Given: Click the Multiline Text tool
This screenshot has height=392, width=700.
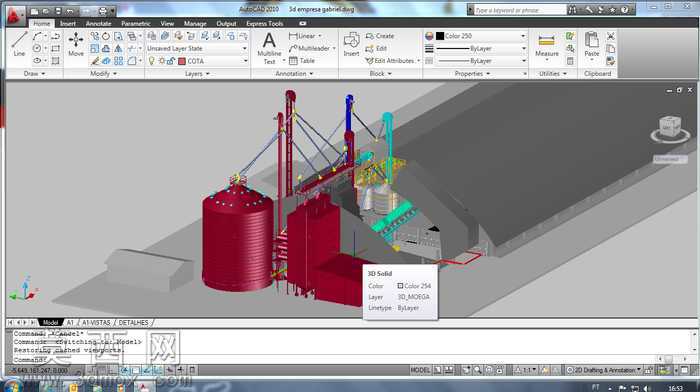Looking at the screenshot, I should pyautogui.click(x=269, y=48).
